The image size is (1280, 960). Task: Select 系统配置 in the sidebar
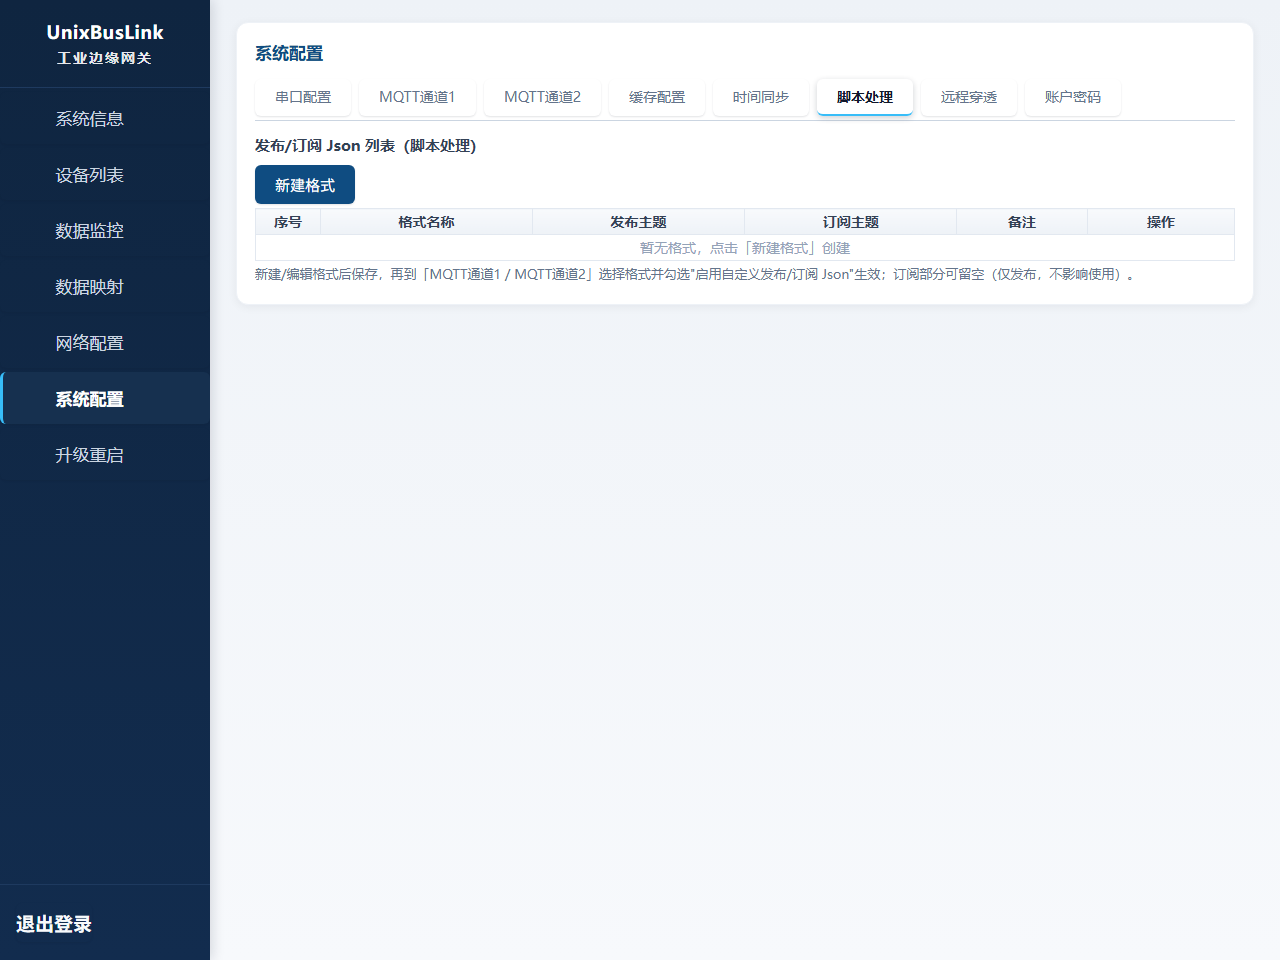pos(105,399)
